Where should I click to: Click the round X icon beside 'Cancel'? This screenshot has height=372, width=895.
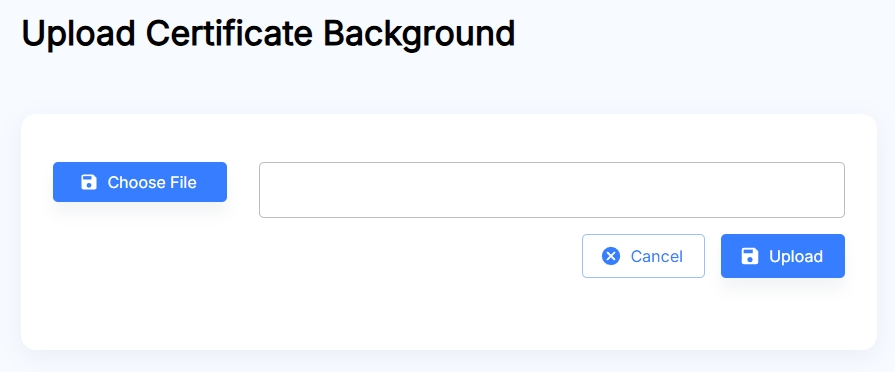click(611, 256)
